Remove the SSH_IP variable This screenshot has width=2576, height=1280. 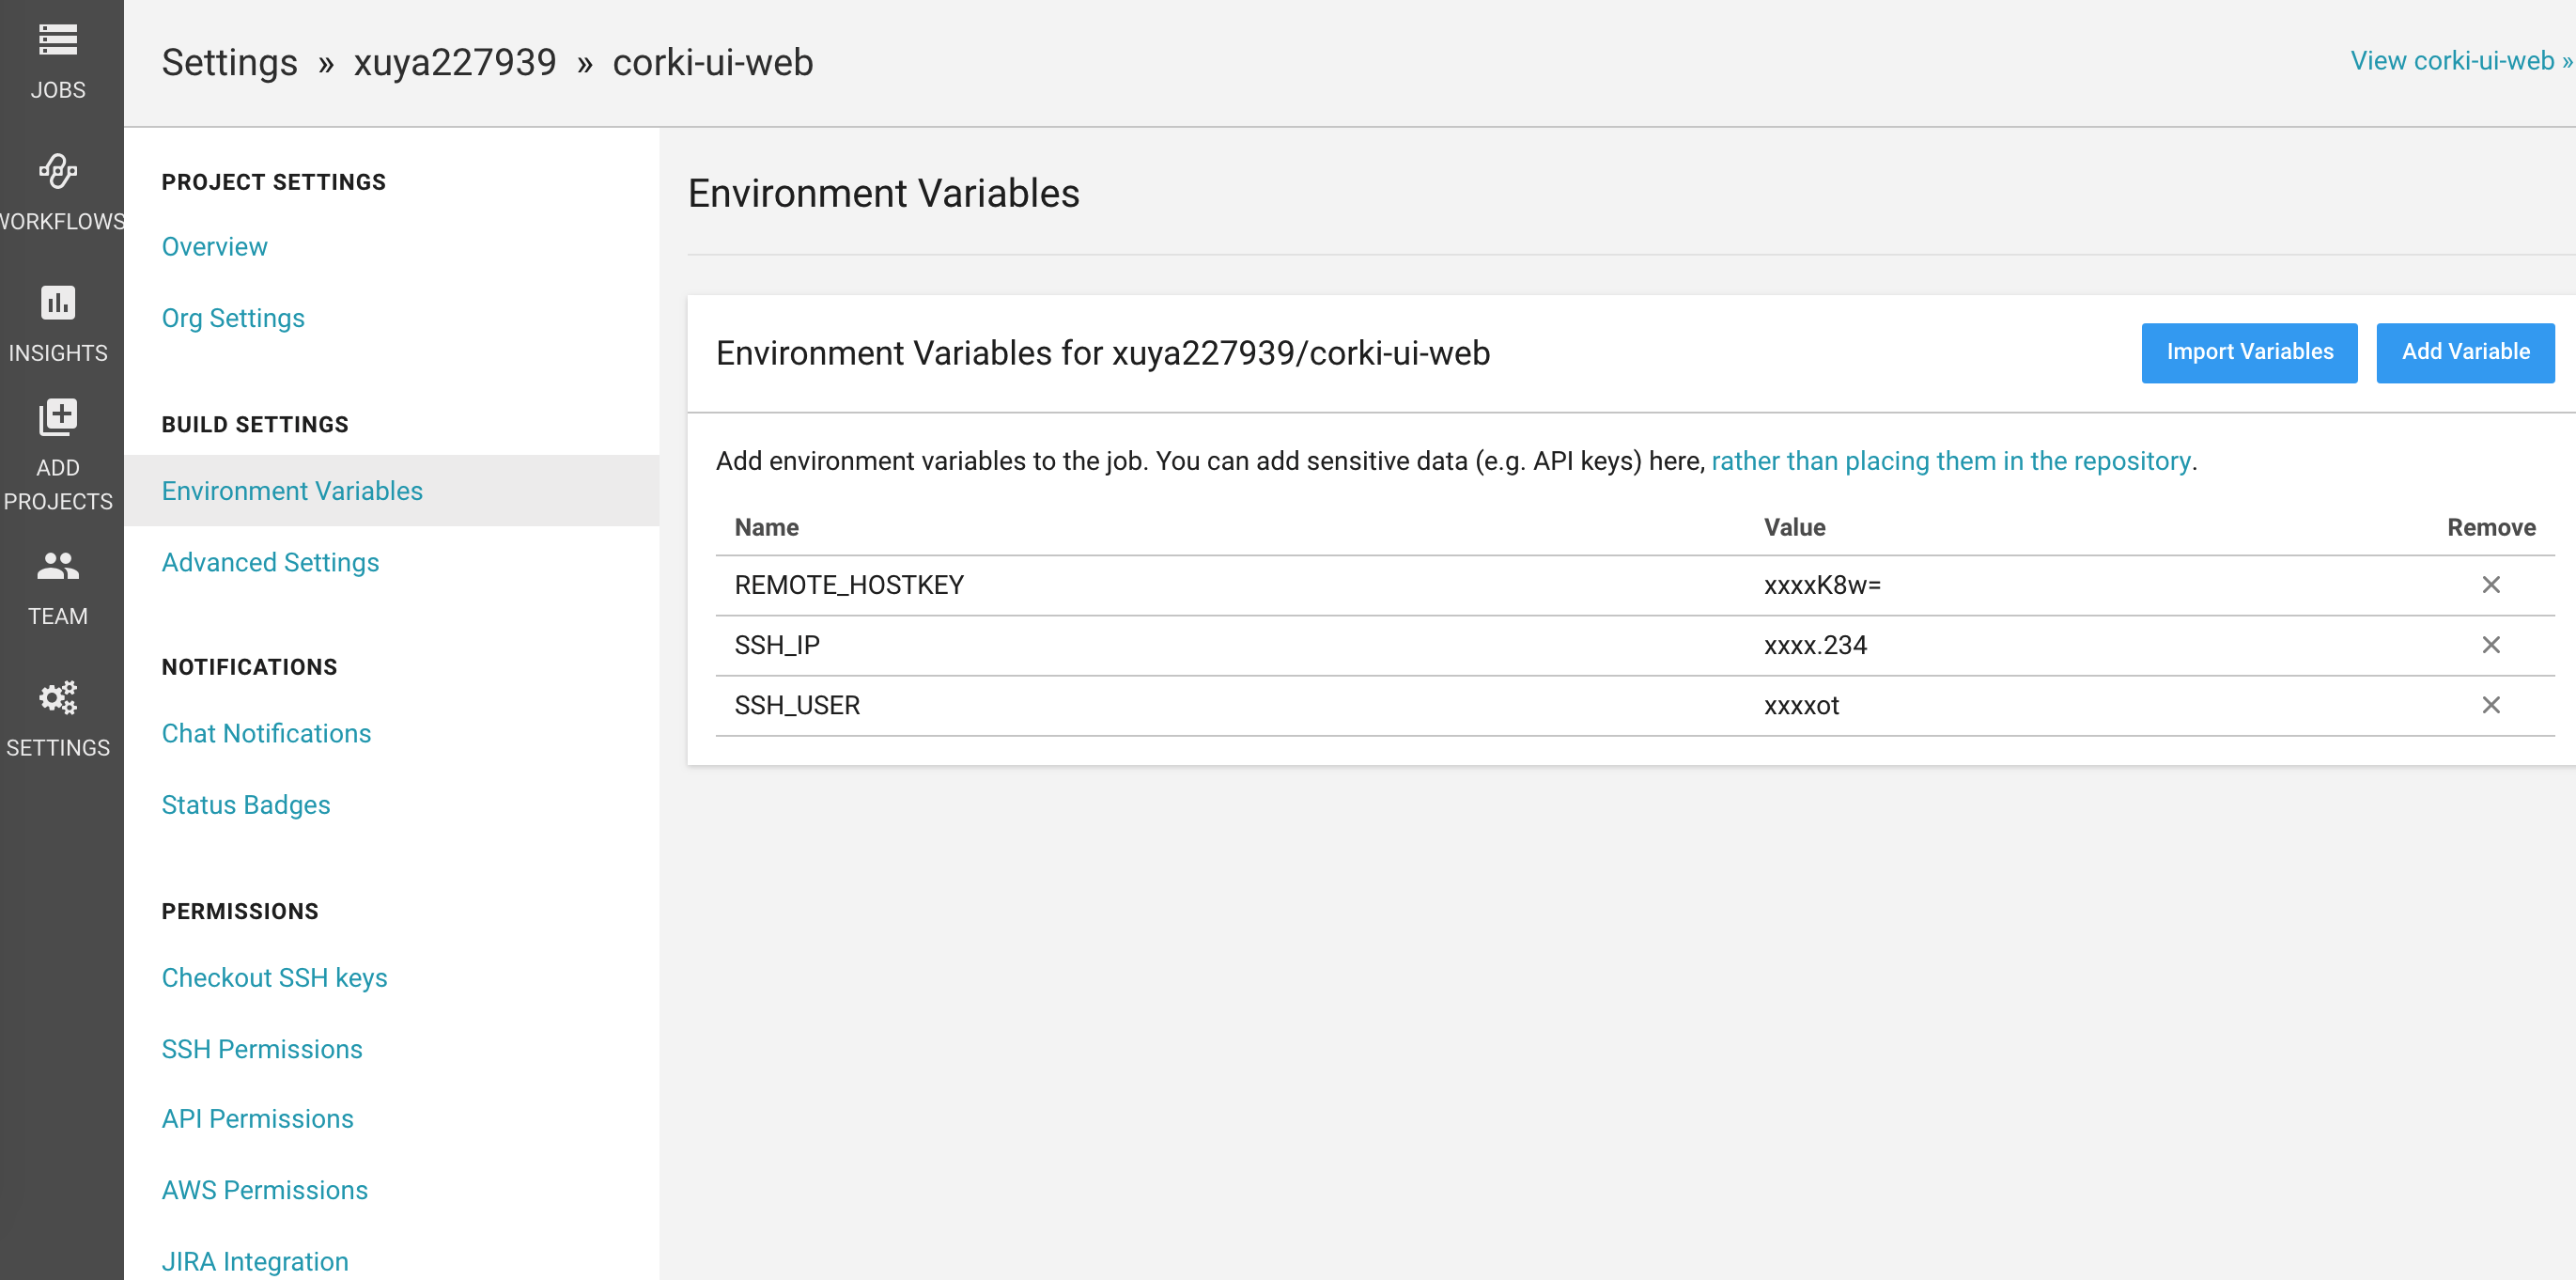coord(2490,645)
